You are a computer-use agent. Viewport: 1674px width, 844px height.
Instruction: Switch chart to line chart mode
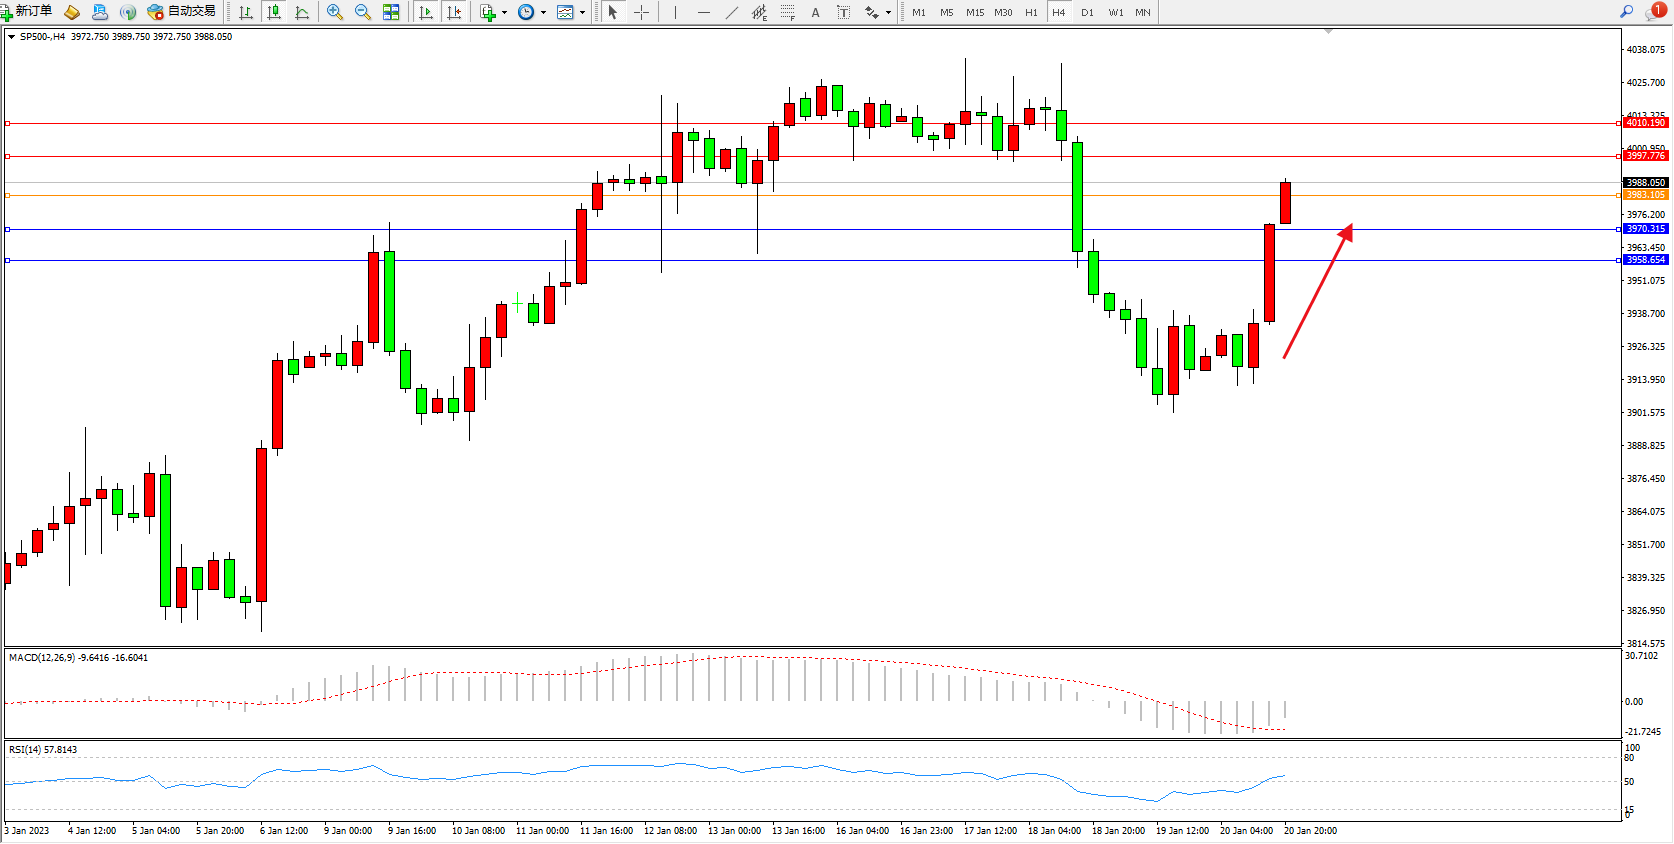coord(302,12)
